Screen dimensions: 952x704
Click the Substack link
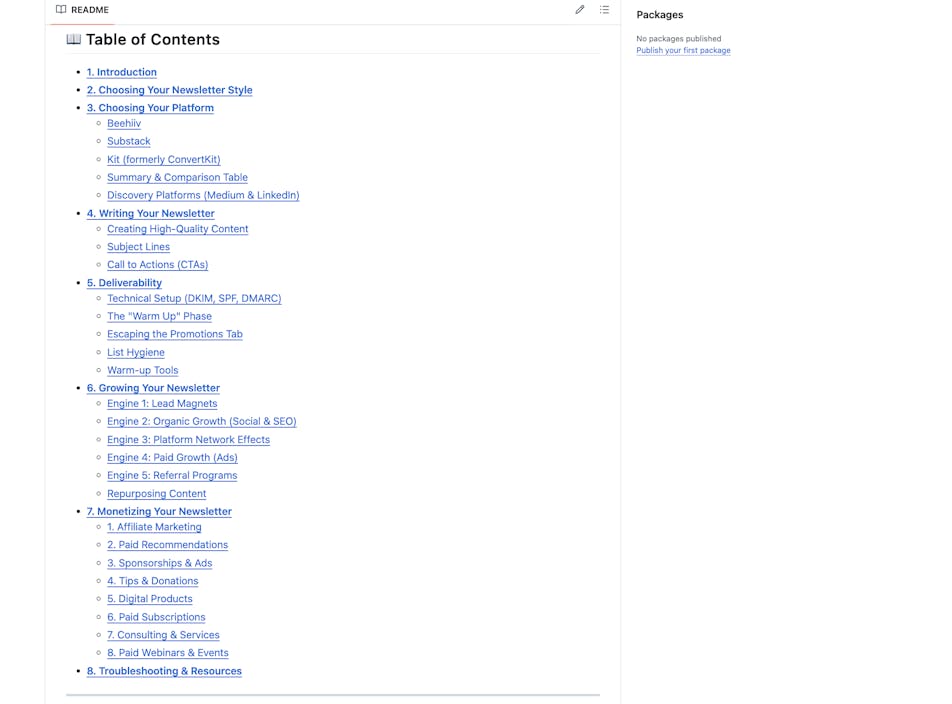point(128,141)
